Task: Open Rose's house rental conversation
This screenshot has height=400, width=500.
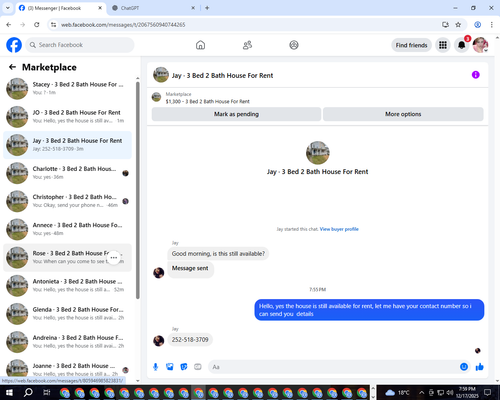Action: pos(67,257)
